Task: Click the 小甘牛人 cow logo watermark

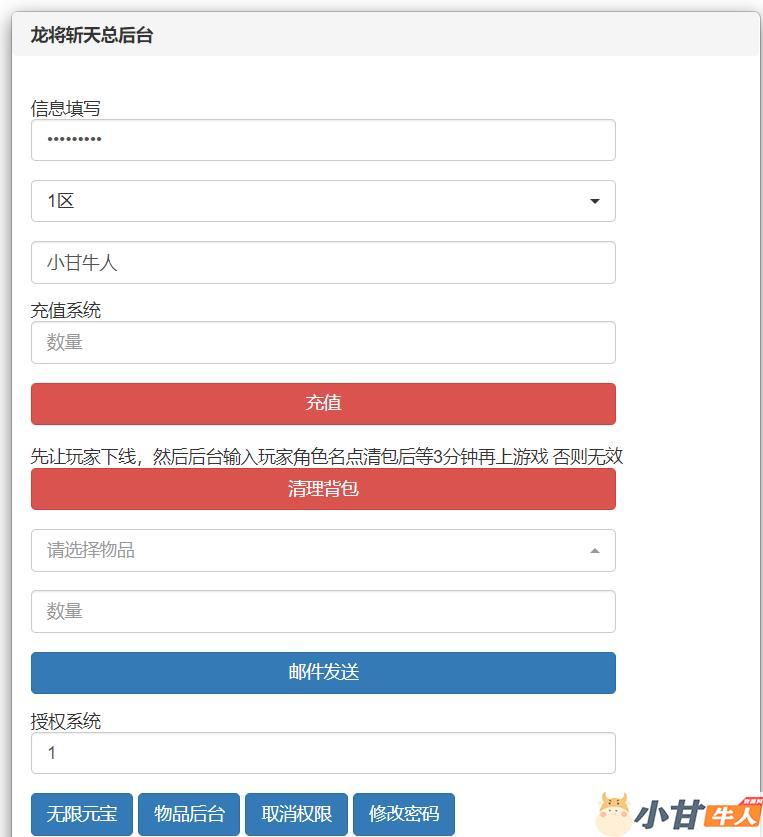Action: pyautogui.click(x=677, y=814)
